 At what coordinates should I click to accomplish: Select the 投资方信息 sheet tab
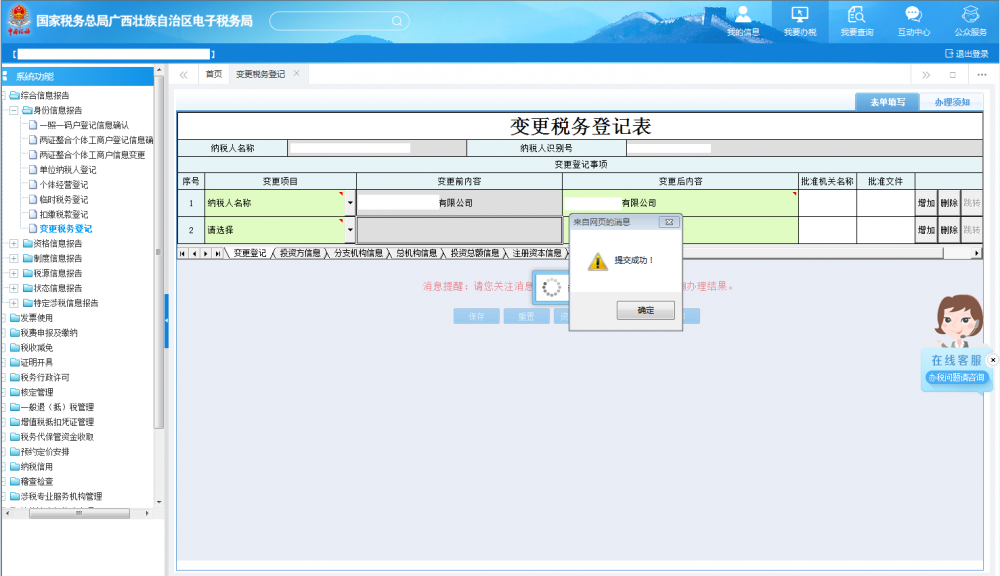coord(300,254)
